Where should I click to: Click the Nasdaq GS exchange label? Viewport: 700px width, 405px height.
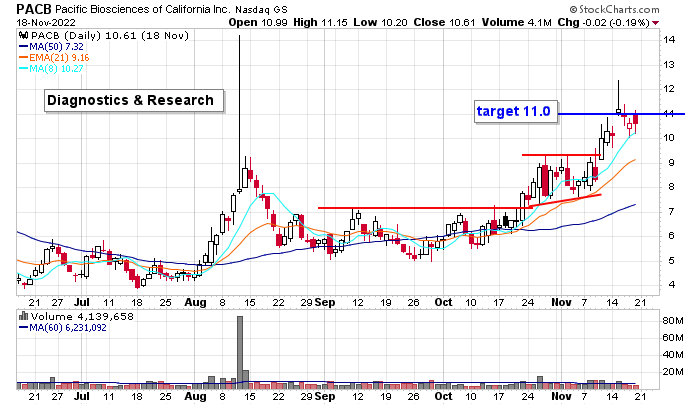pos(261,9)
